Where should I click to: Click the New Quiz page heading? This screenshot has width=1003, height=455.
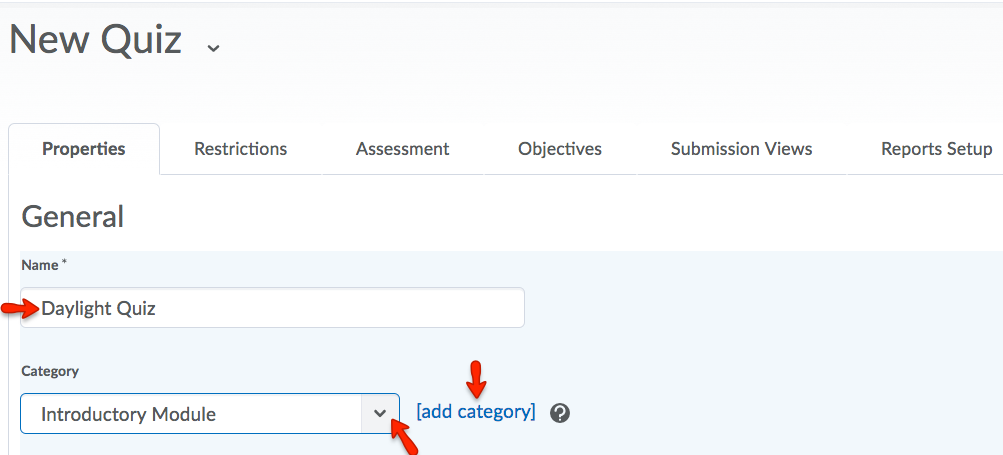(x=95, y=39)
